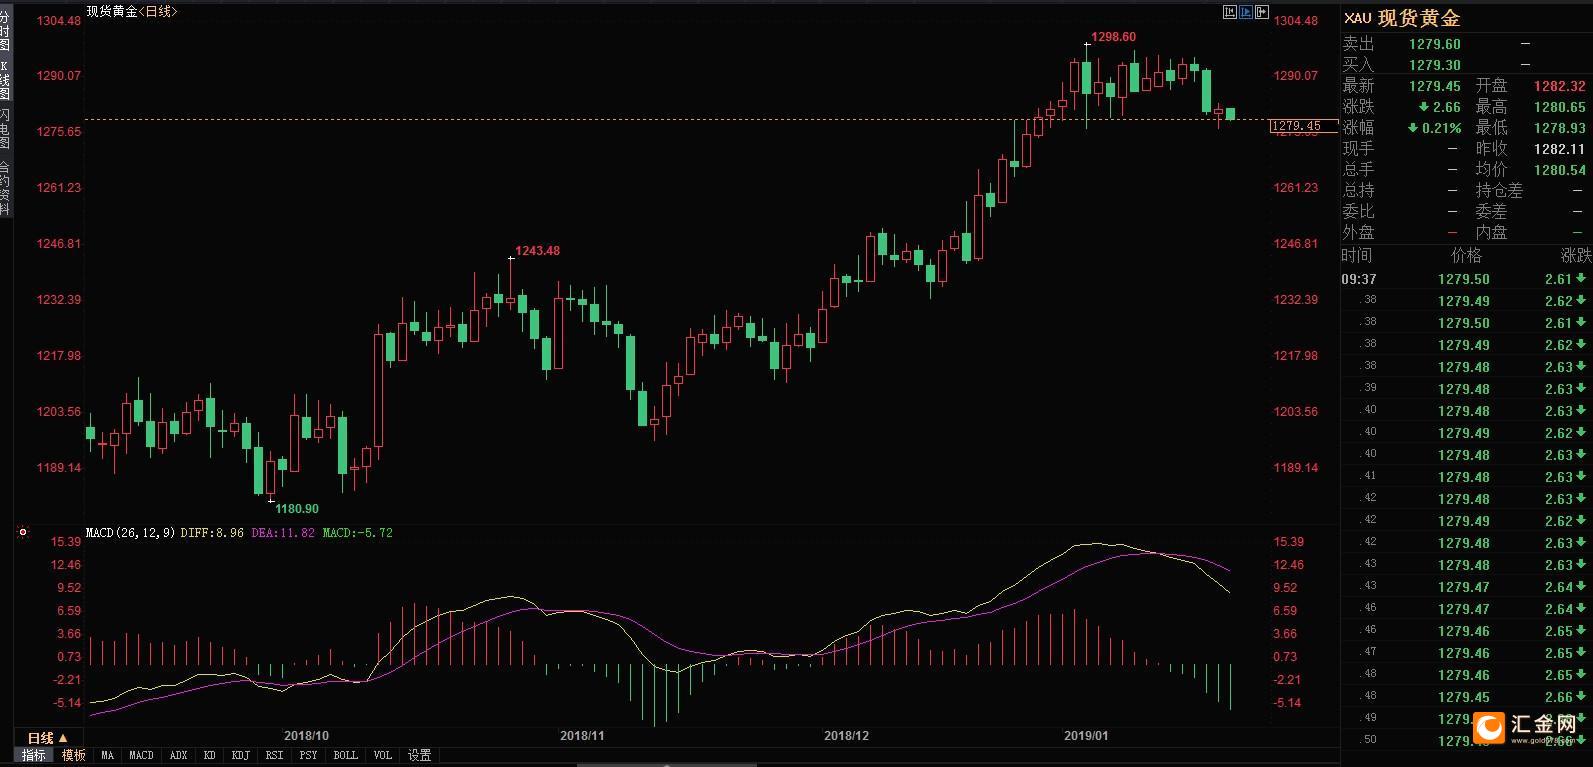Click the 现货黄金<日线> chart title
This screenshot has width=1593, height=767.
click(132, 11)
